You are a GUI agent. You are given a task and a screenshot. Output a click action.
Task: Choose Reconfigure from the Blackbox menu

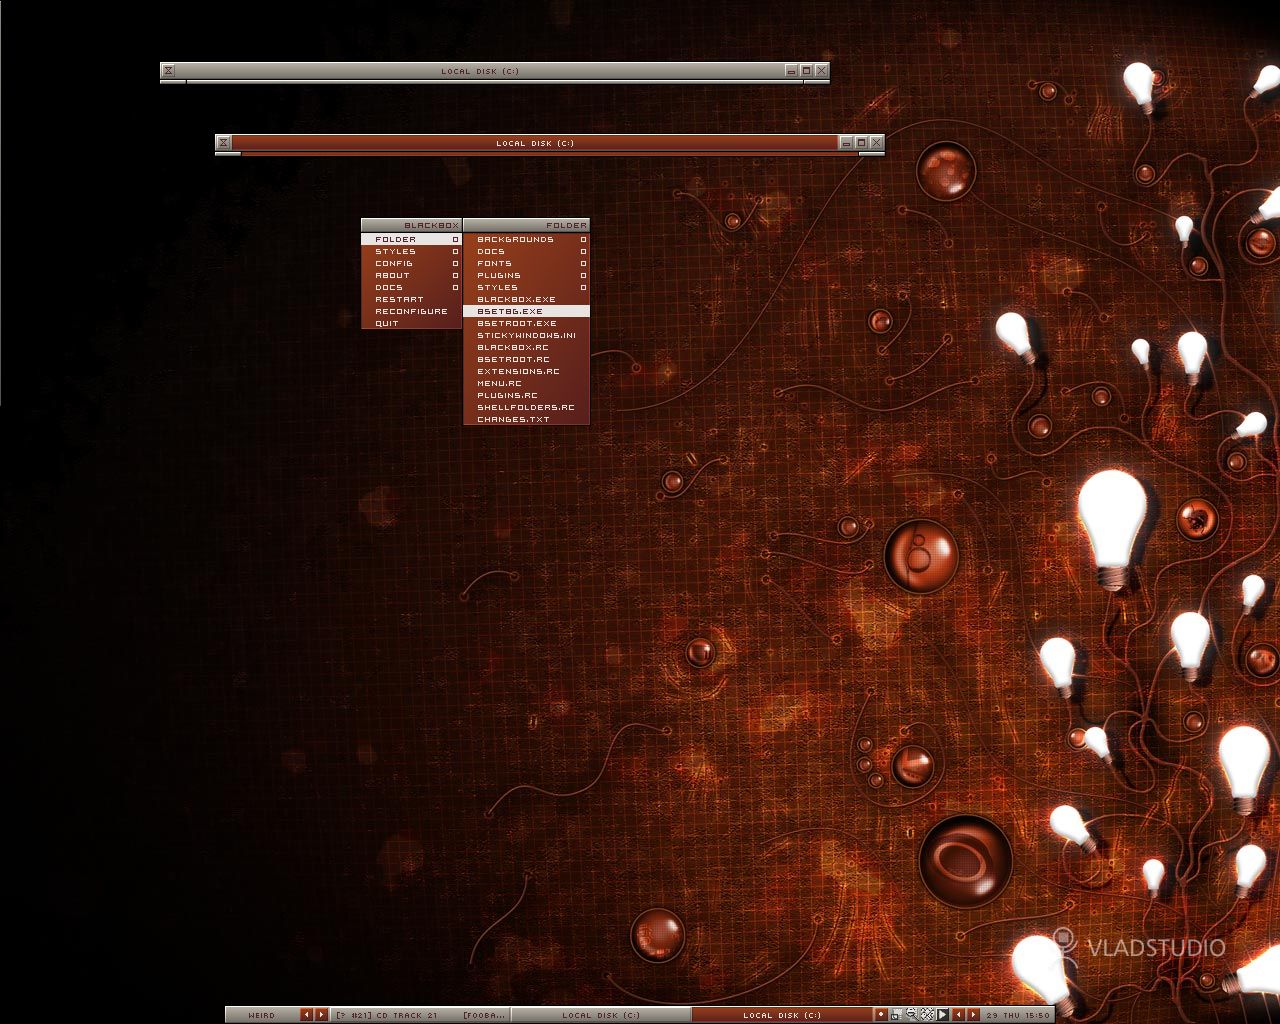[x=411, y=311]
